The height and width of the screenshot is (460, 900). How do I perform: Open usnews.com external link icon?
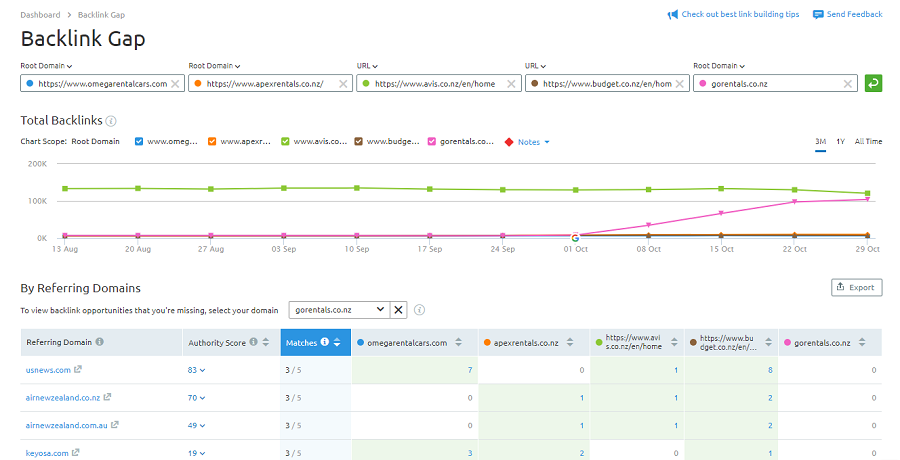(x=78, y=369)
